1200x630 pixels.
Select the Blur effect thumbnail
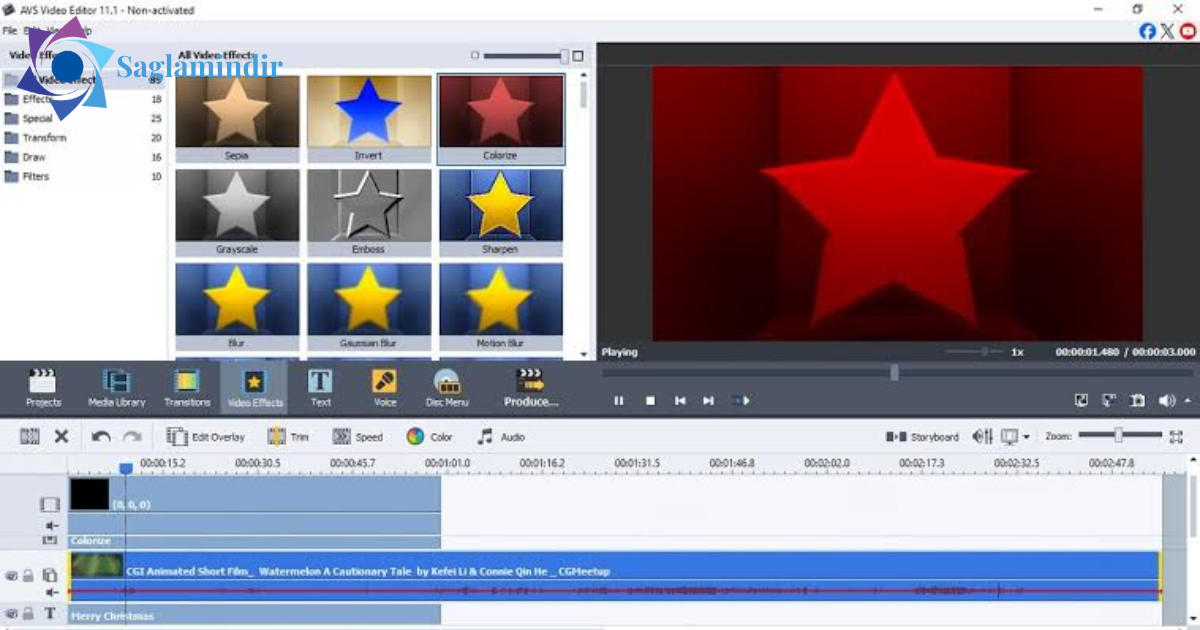point(237,306)
